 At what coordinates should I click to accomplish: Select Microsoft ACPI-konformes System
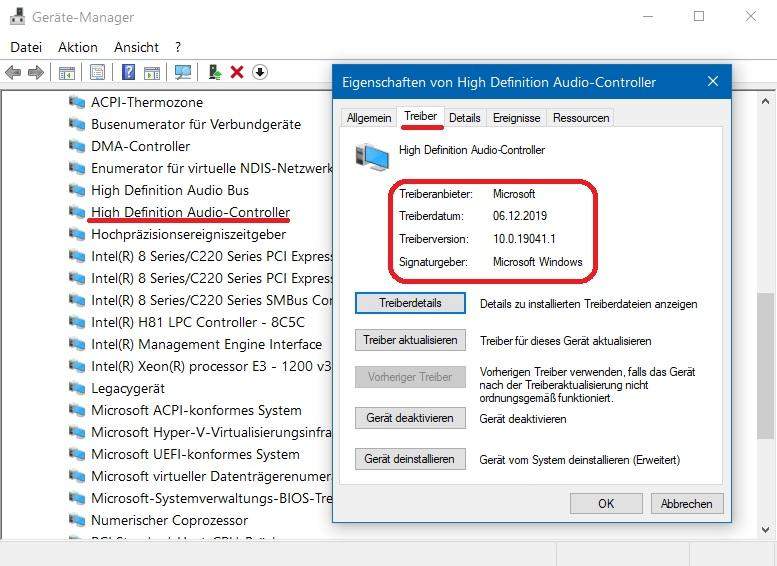coord(196,410)
